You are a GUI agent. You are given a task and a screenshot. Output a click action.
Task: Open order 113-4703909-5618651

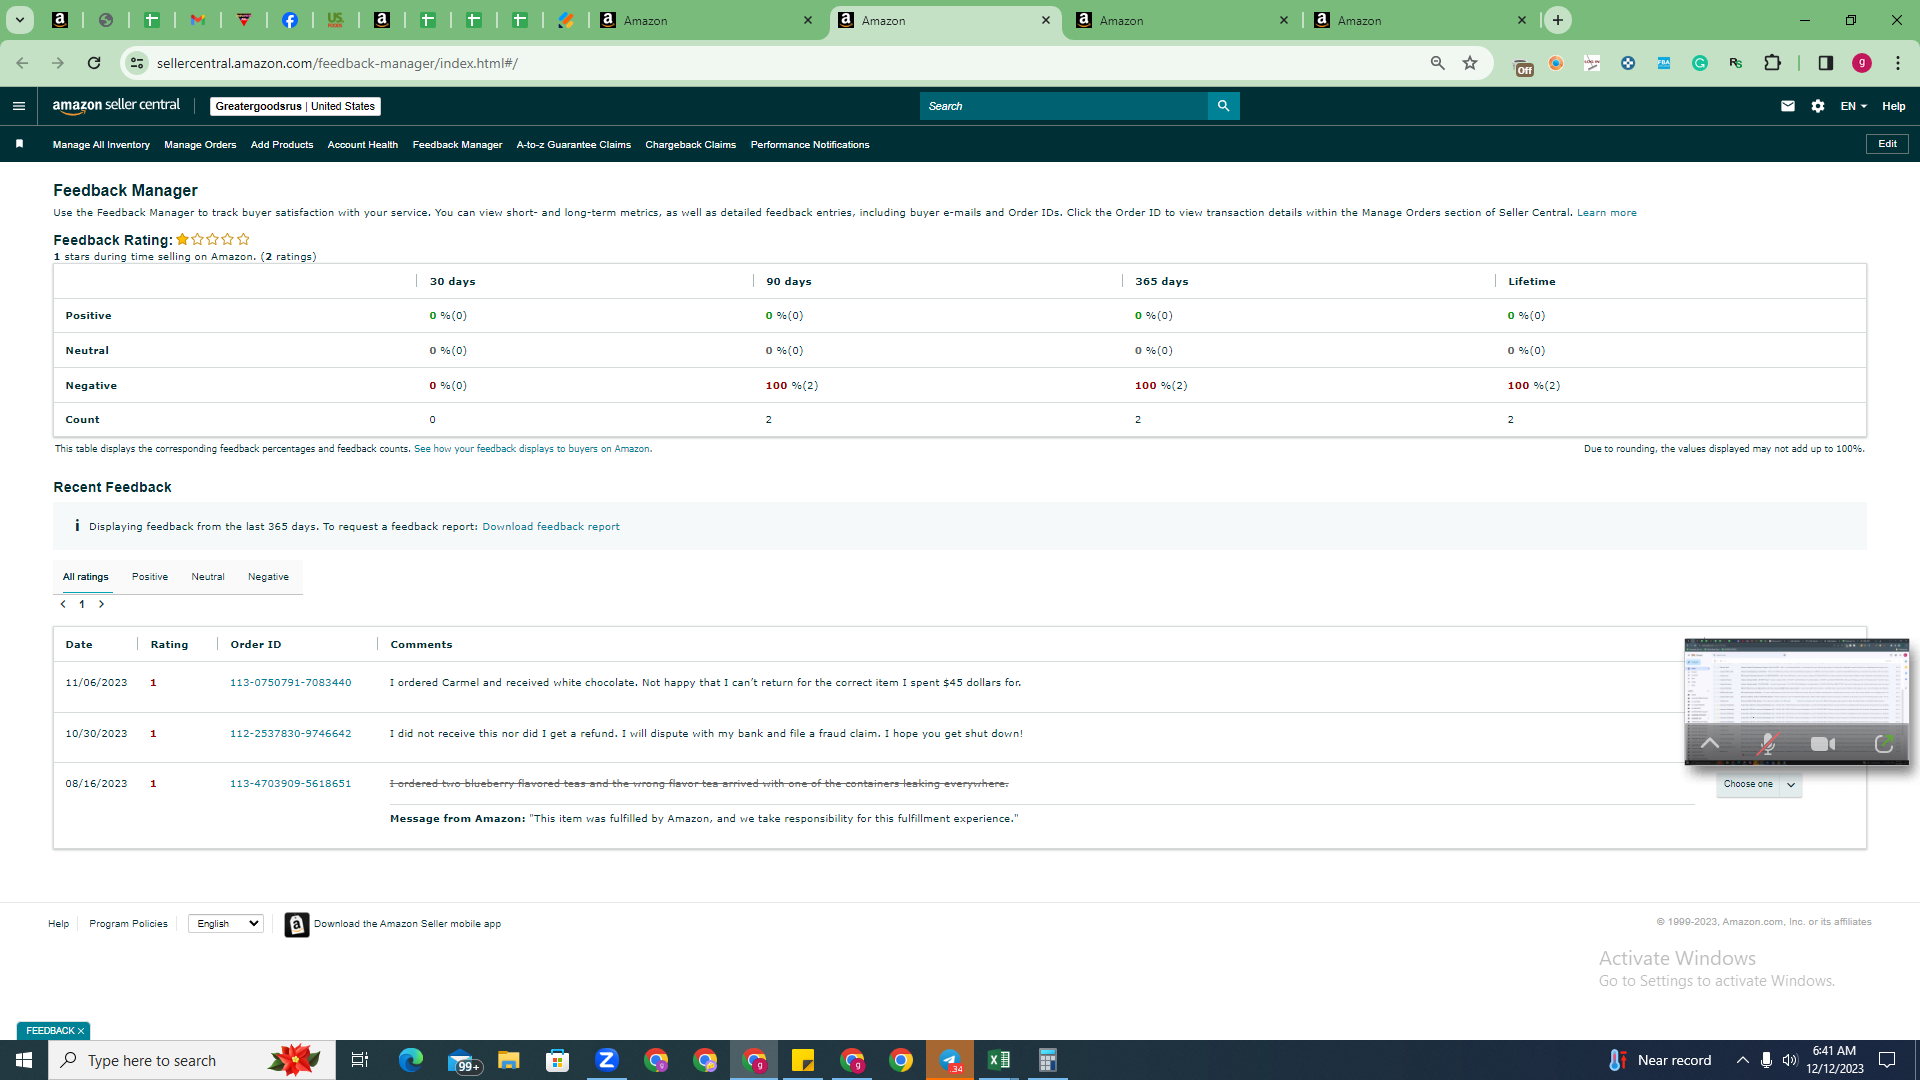[x=291, y=784]
